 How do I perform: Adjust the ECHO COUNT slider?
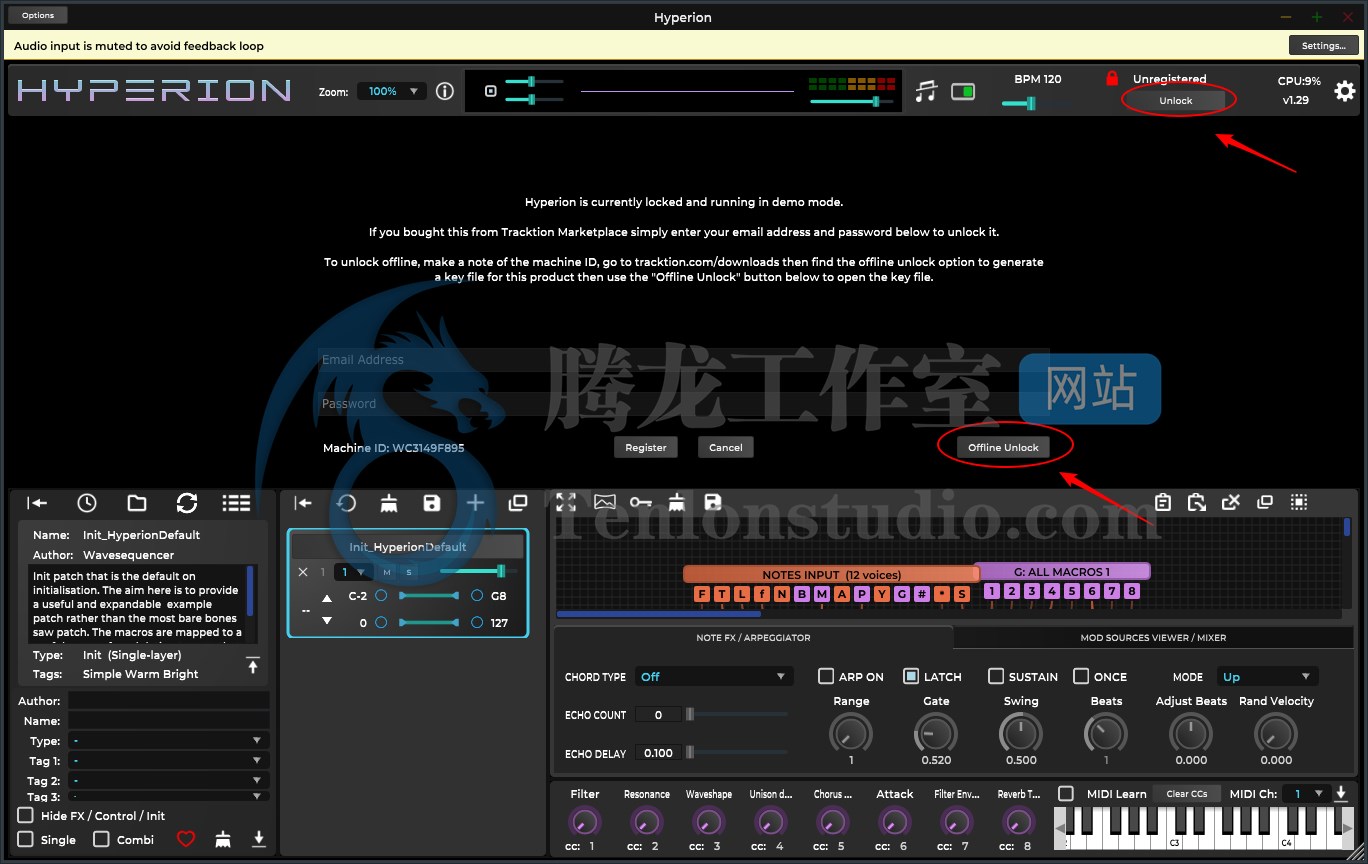click(x=737, y=714)
